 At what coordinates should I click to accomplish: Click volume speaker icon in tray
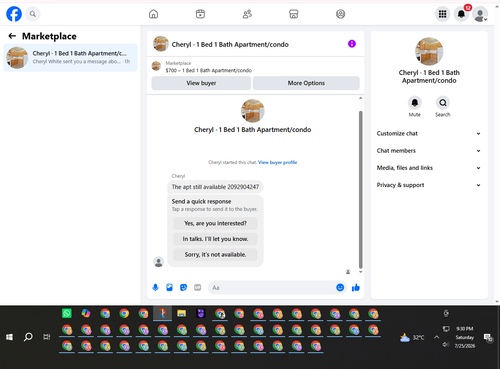coord(446,344)
